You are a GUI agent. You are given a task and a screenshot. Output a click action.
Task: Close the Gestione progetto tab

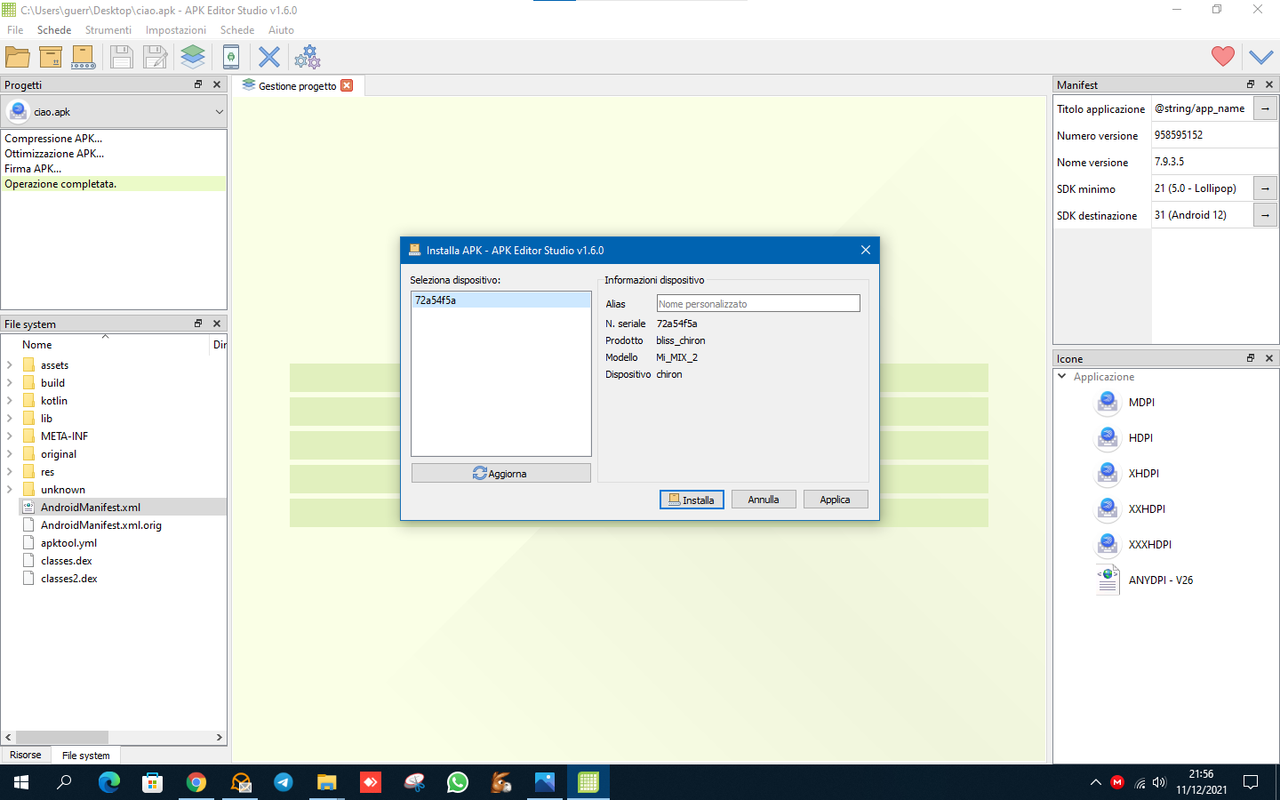(347, 85)
